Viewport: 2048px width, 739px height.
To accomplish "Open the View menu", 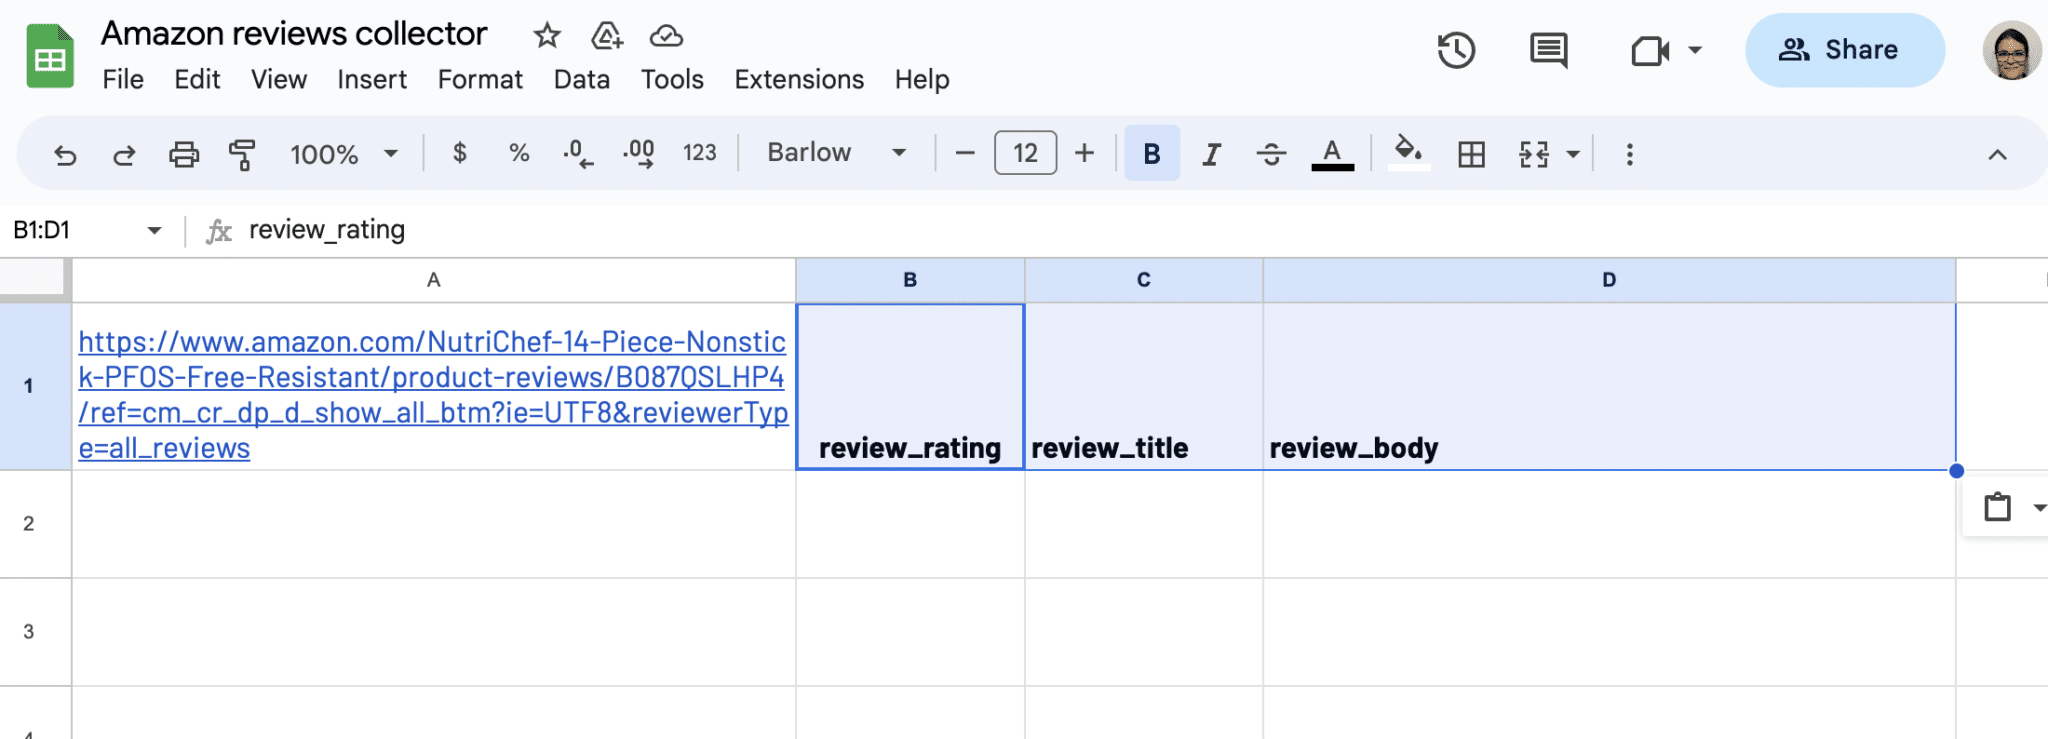I will (x=279, y=79).
